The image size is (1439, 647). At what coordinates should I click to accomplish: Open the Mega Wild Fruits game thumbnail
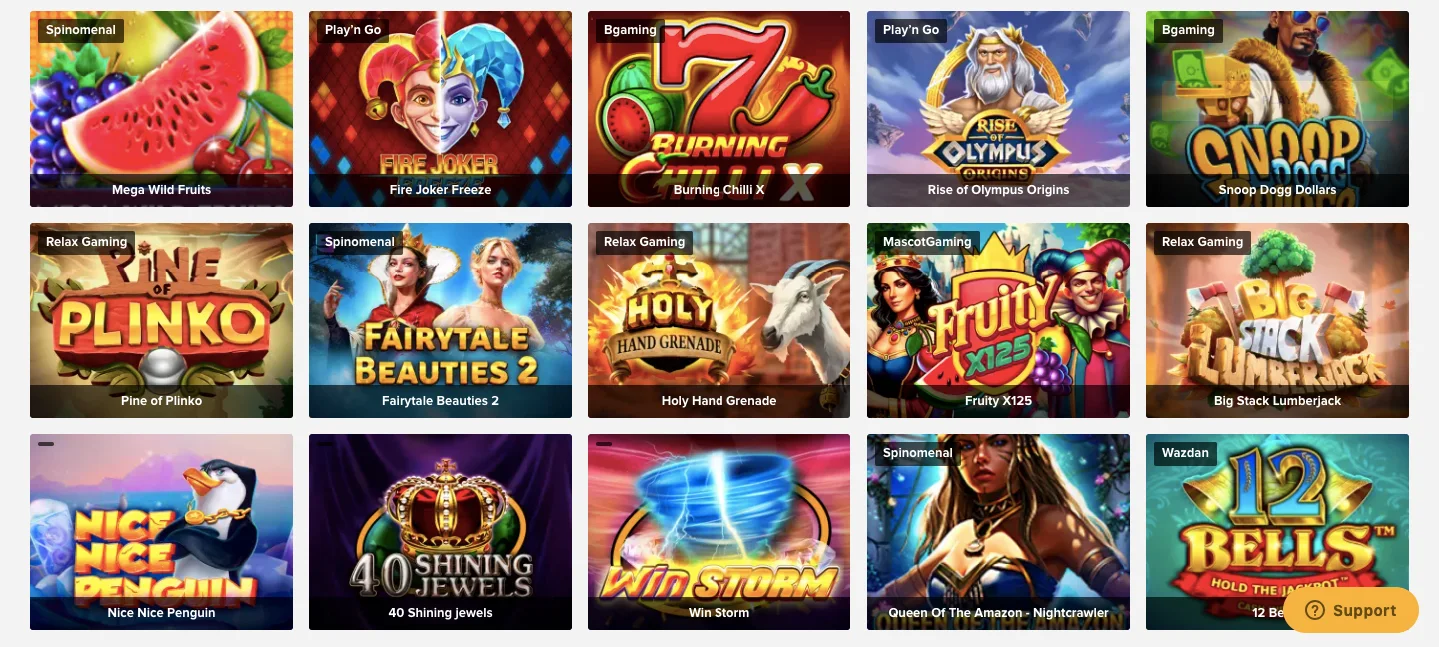[161, 109]
